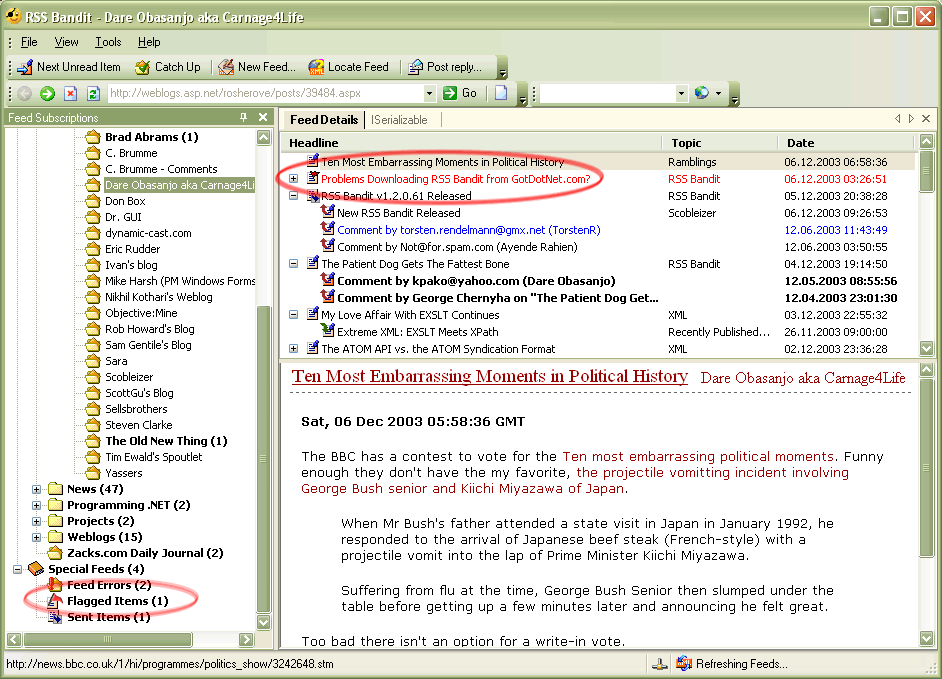The height and width of the screenshot is (679, 942).
Task: Click the Refreshing Feeds status icon
Action: tap(684, 663)
